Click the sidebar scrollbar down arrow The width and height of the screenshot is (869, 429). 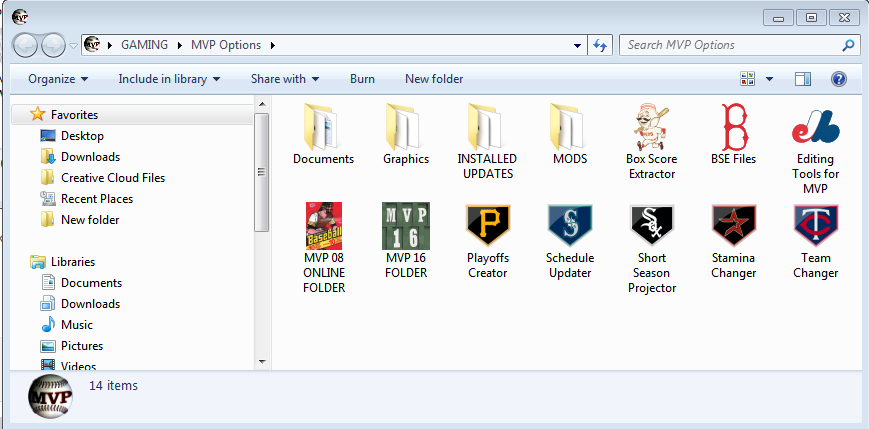(263, 362)
